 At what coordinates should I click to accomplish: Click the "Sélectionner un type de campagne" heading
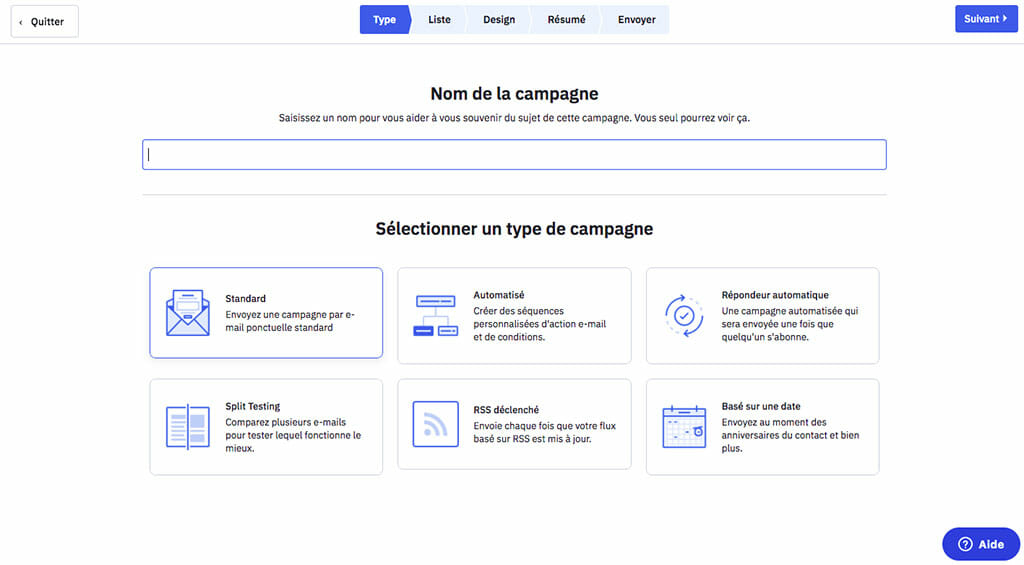point(515,229)
